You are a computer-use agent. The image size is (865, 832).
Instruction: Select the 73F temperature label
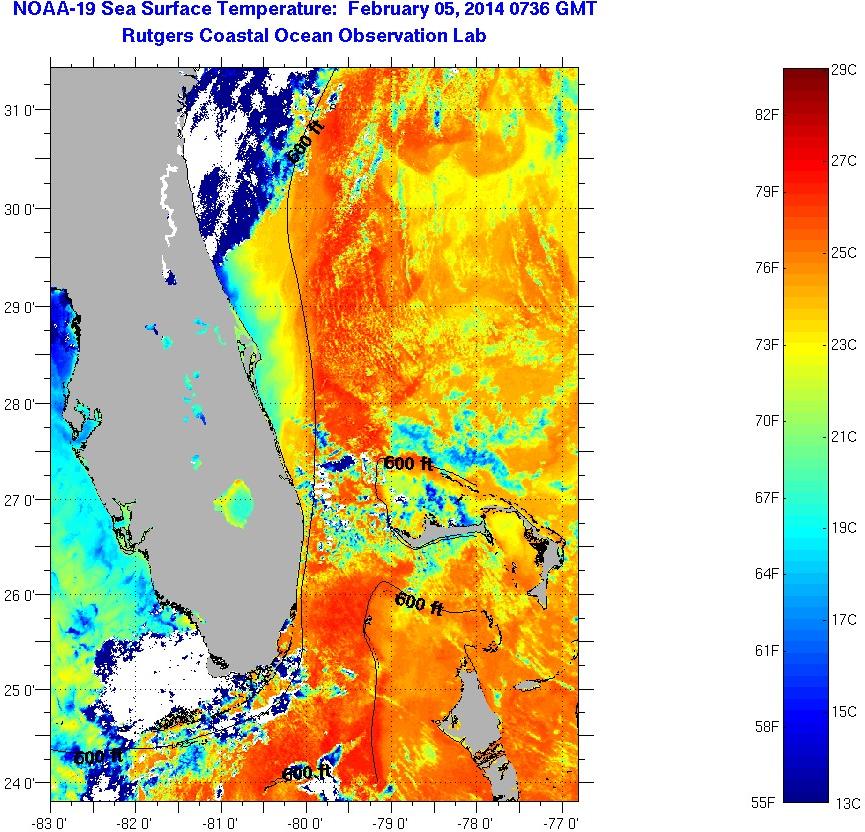point(766,345)
